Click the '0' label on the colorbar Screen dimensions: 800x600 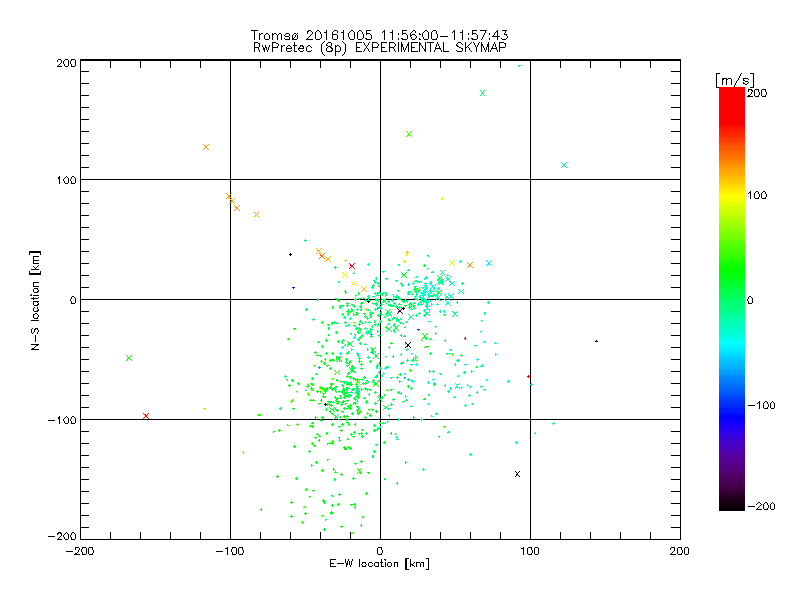[x=750, y=300]
